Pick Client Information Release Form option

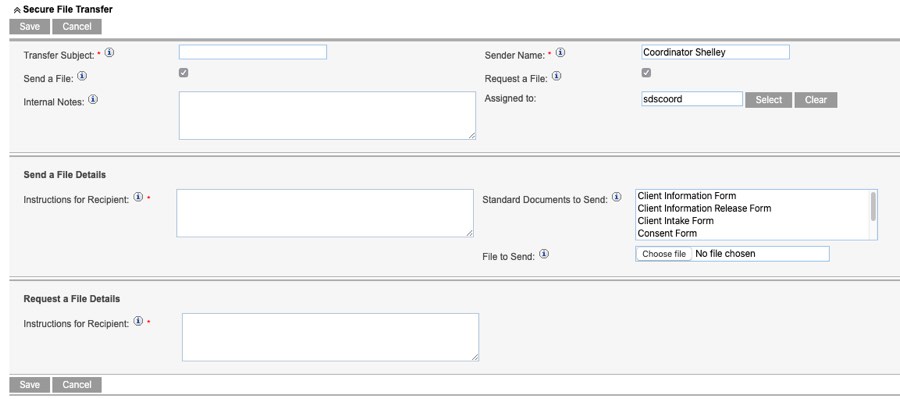pyautogui.click(x=704, y=208)
